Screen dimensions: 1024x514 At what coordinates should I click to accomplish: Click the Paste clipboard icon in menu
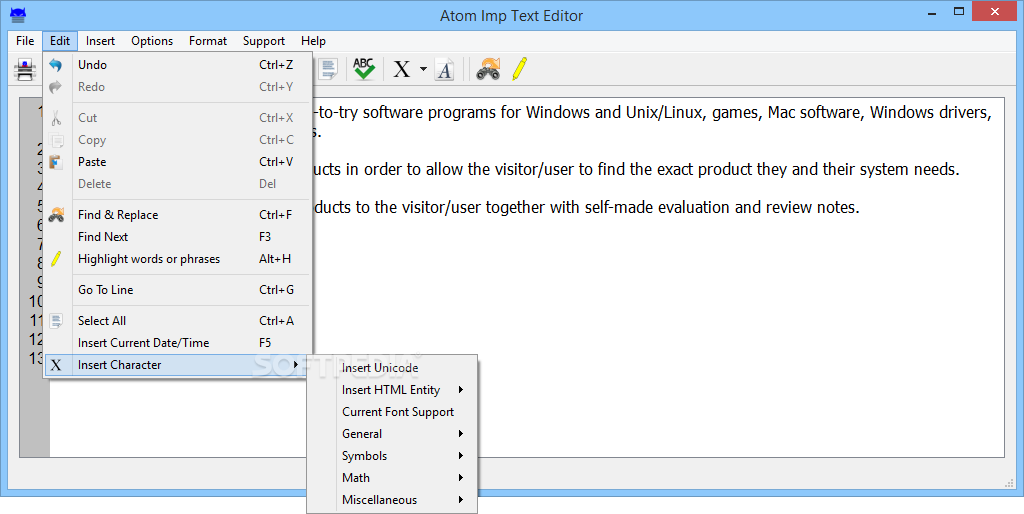point(56,162)
